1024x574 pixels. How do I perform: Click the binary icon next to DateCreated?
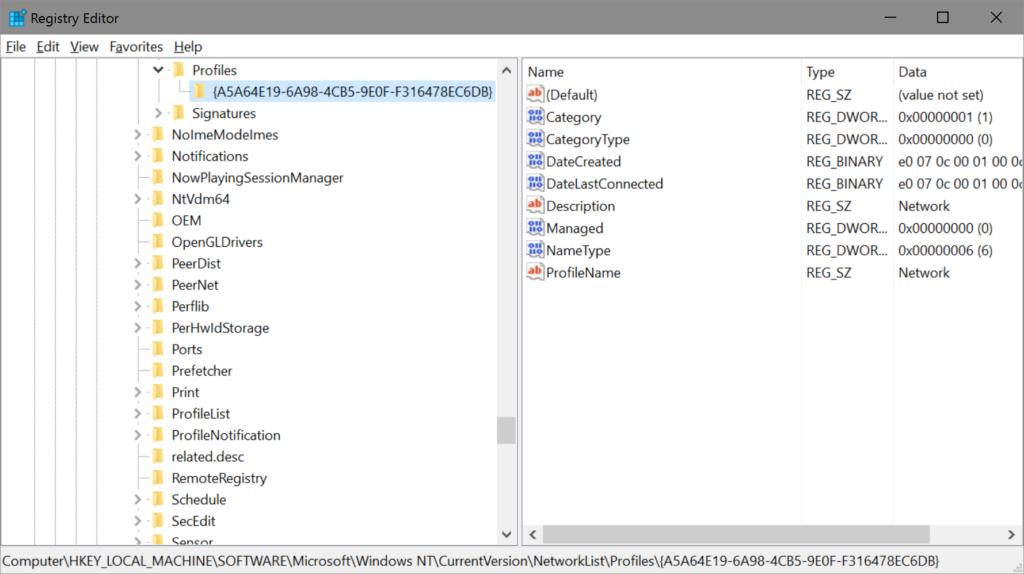pyautogui.click(x=535, y=162)
